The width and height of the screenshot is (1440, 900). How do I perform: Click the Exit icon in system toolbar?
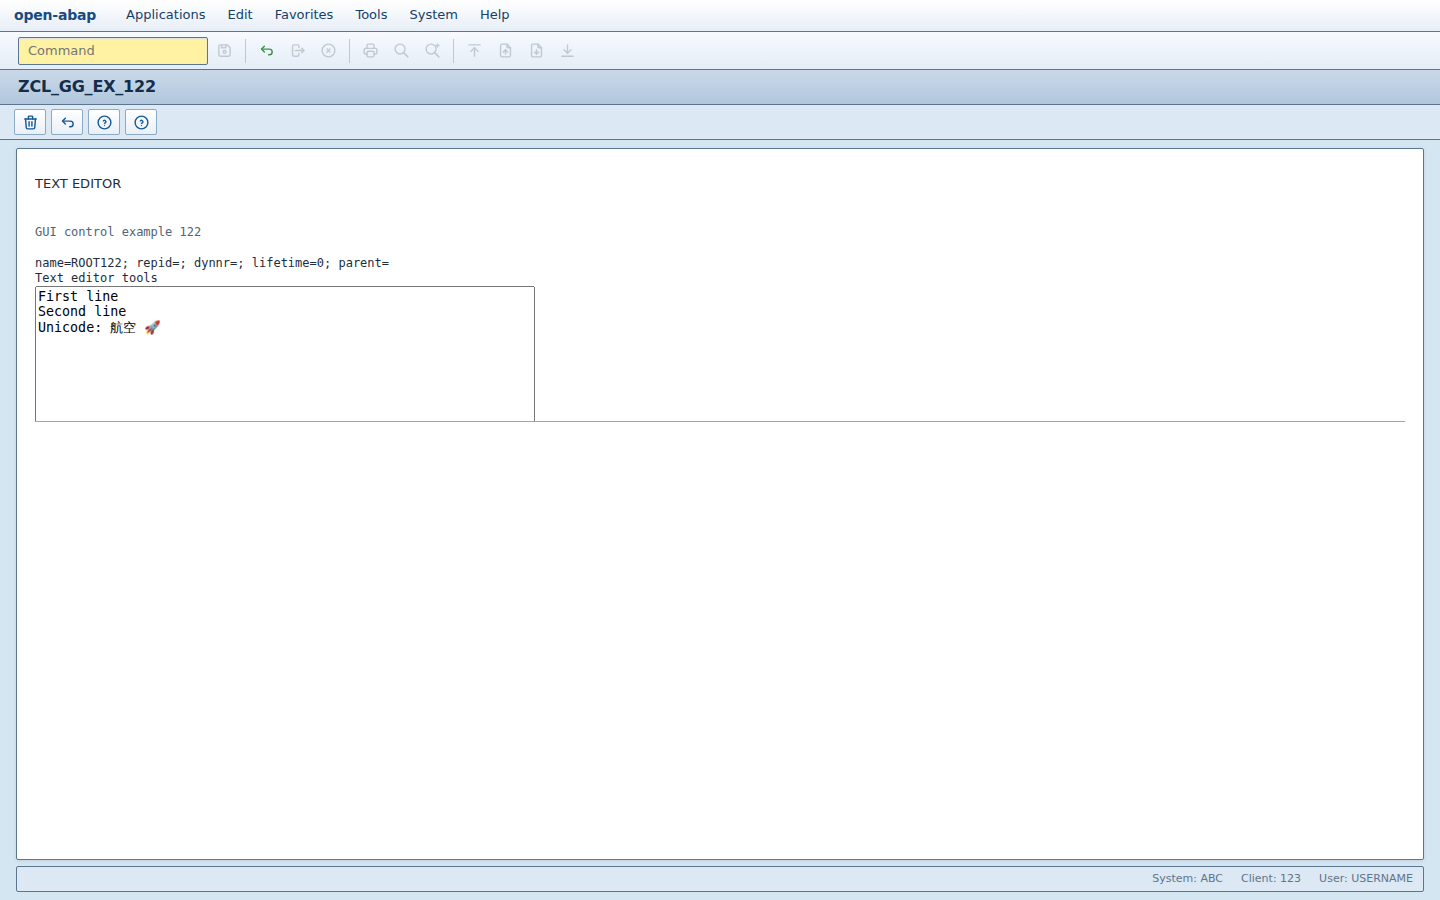click(x=298, y=51)
